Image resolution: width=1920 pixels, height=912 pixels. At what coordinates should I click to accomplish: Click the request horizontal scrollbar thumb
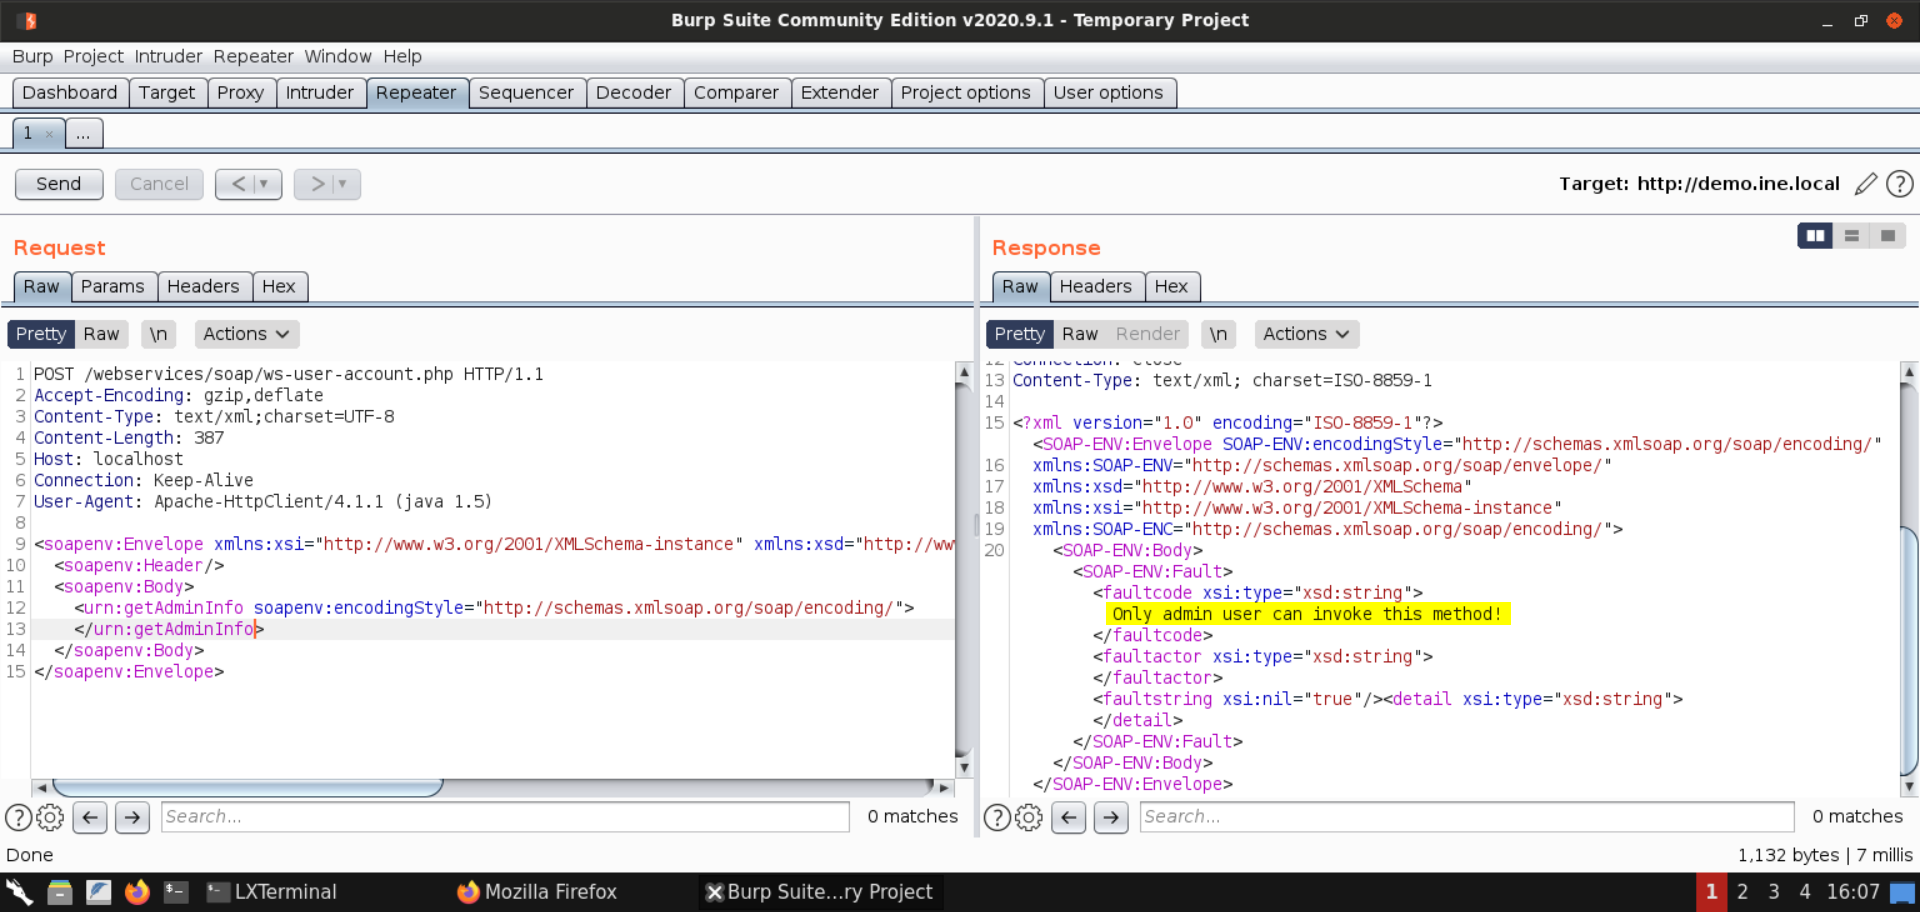[247, 788]
